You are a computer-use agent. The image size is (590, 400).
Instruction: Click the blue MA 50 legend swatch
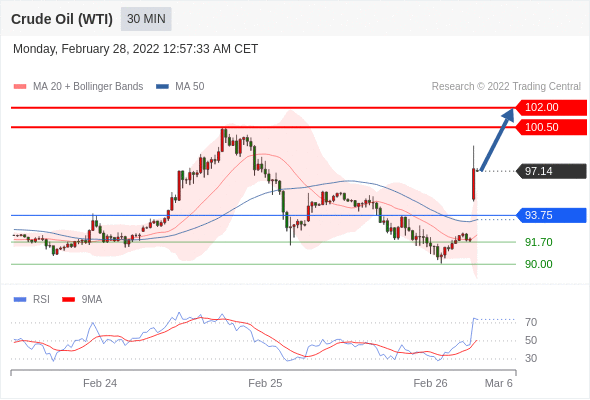(x=162, y=87)
